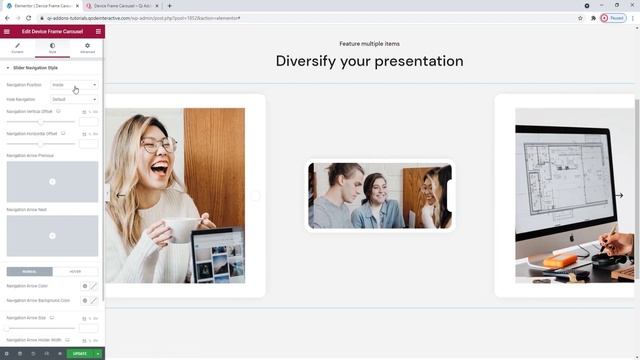Open the save options arrow beside Update

98,353
